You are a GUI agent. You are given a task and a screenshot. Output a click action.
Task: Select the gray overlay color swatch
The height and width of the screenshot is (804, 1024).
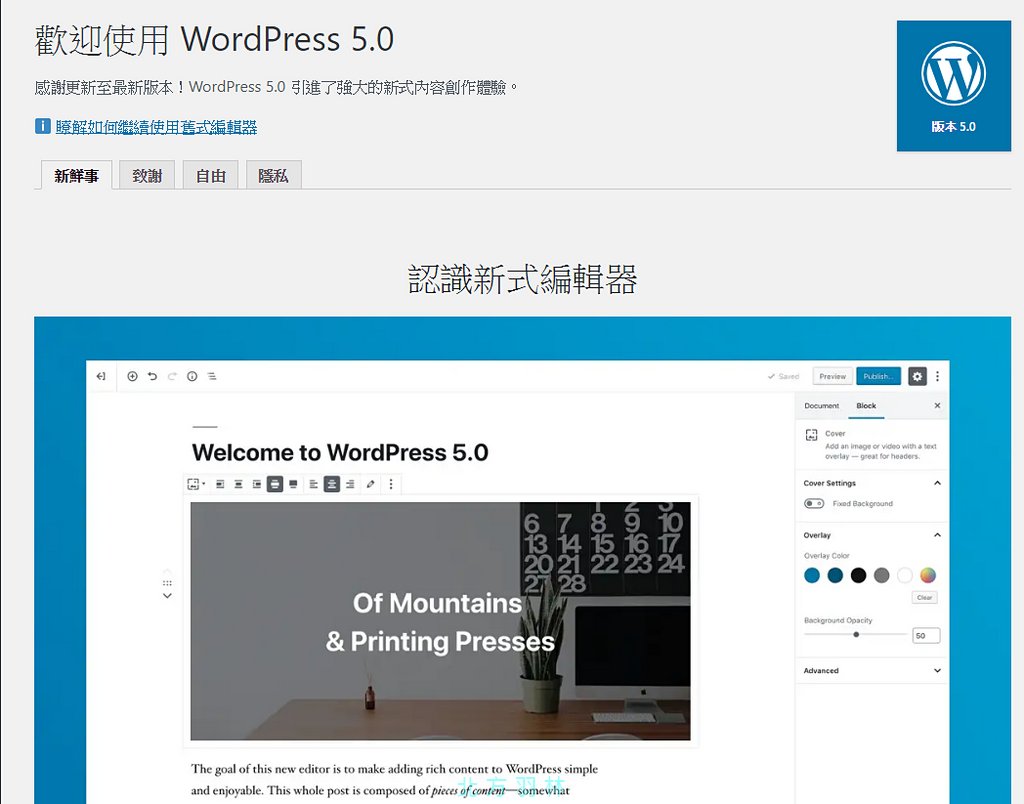click(882, 575)
